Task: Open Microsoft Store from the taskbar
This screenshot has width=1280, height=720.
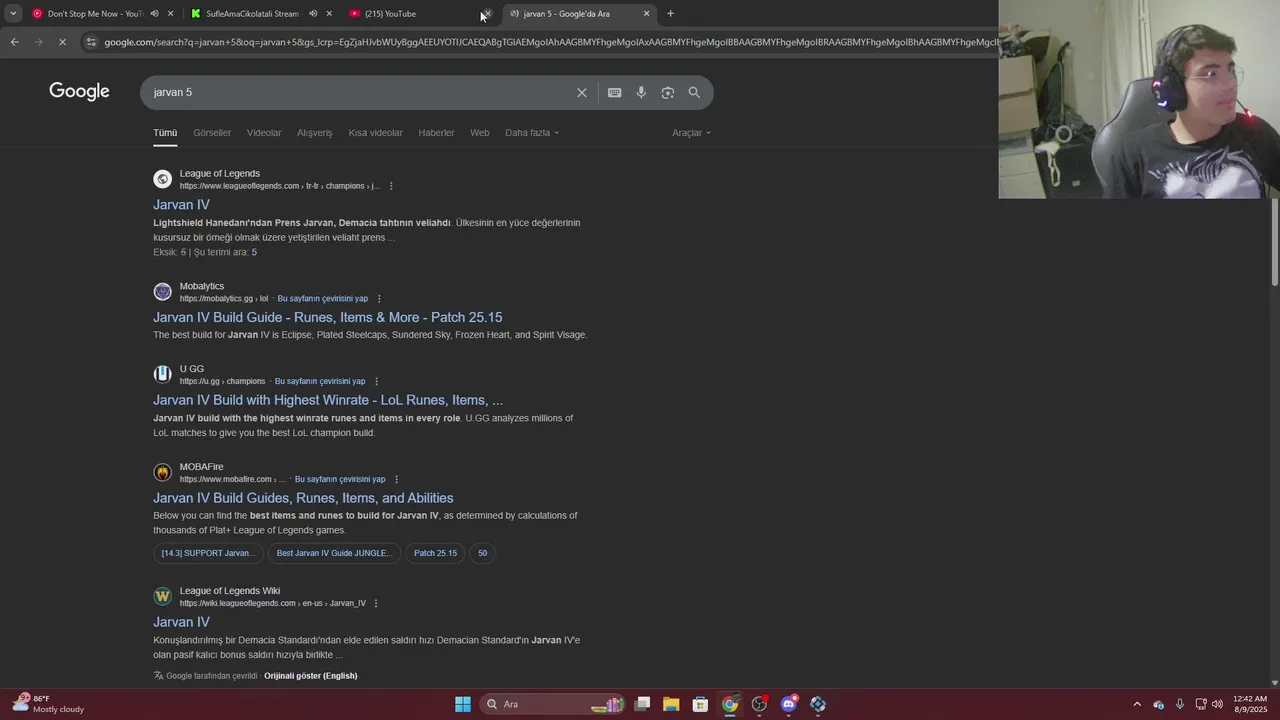Action: click(x=700, y=704)
